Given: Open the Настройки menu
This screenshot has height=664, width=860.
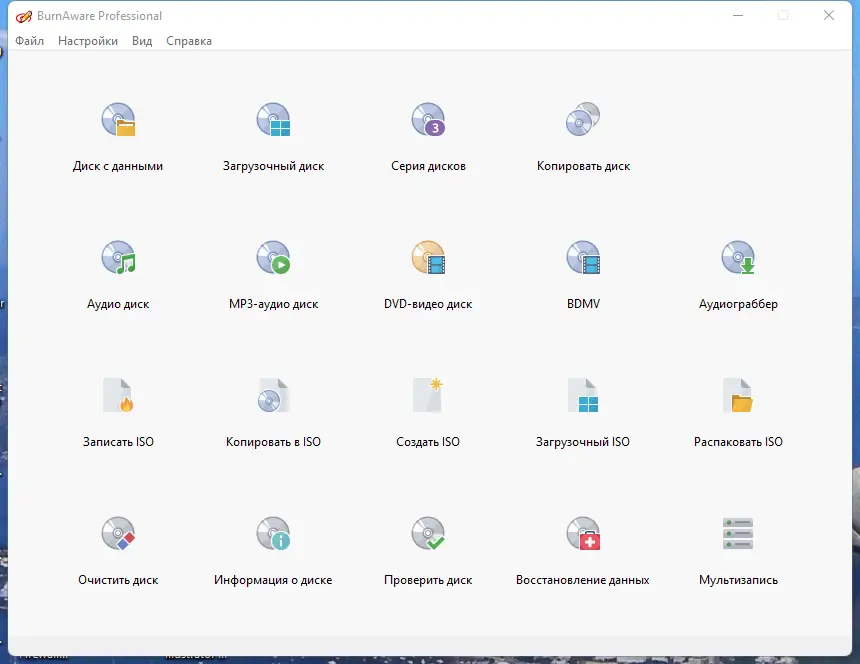Looking at the screenshot, I should [88, 41].
